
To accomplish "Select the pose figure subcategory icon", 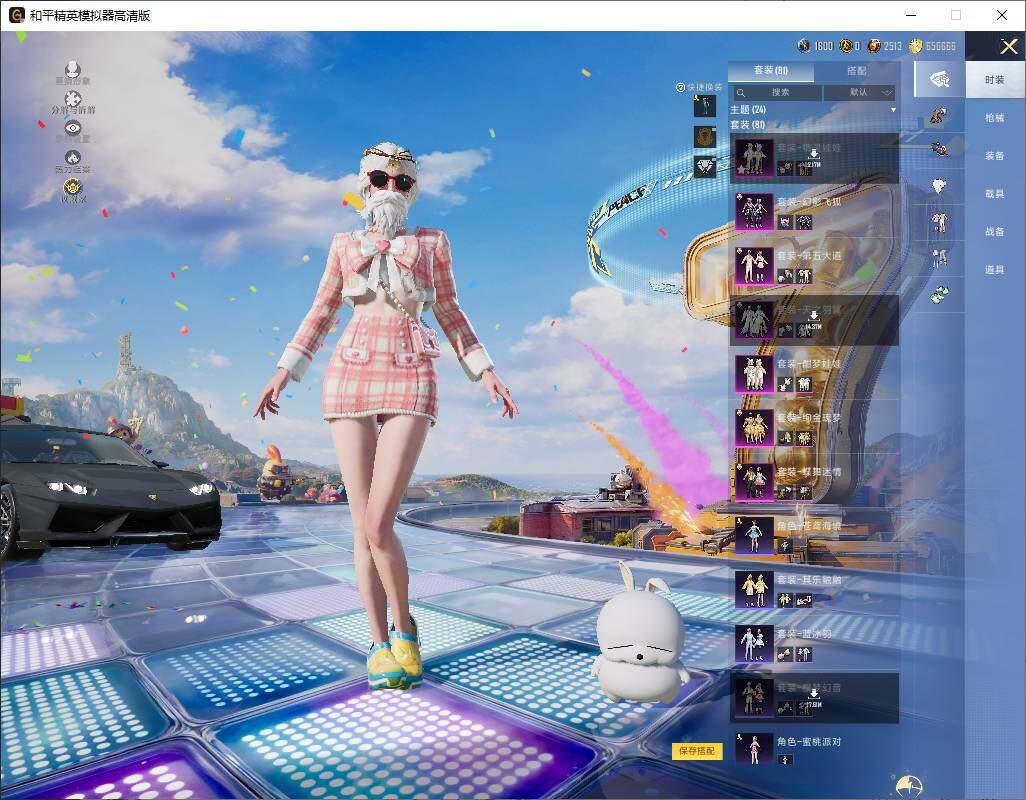I will [x=940, y=259].
